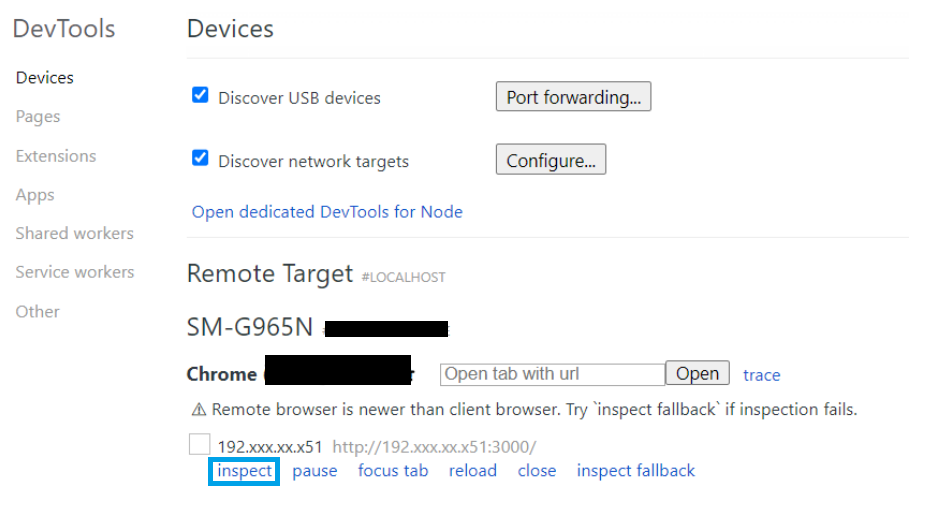This screenshot has height=517, width=932.
Task: Select Devices in the sidebar
Action: pyautogui.click(x=45, y=78)
